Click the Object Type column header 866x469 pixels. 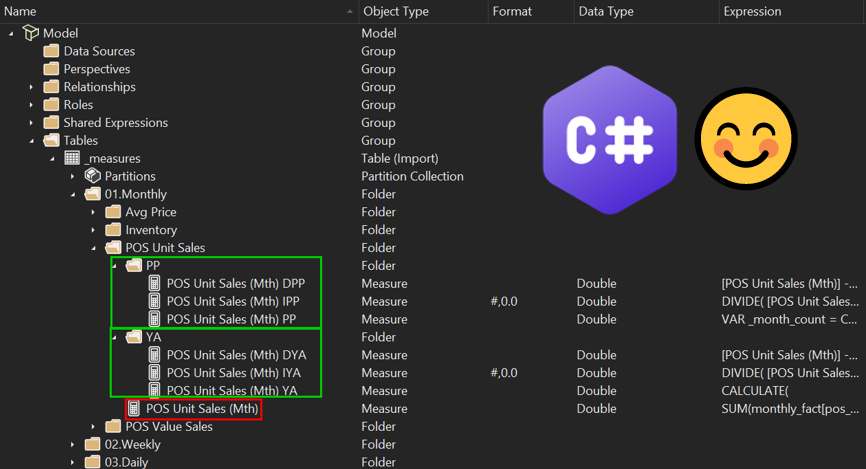pos(423,11)
